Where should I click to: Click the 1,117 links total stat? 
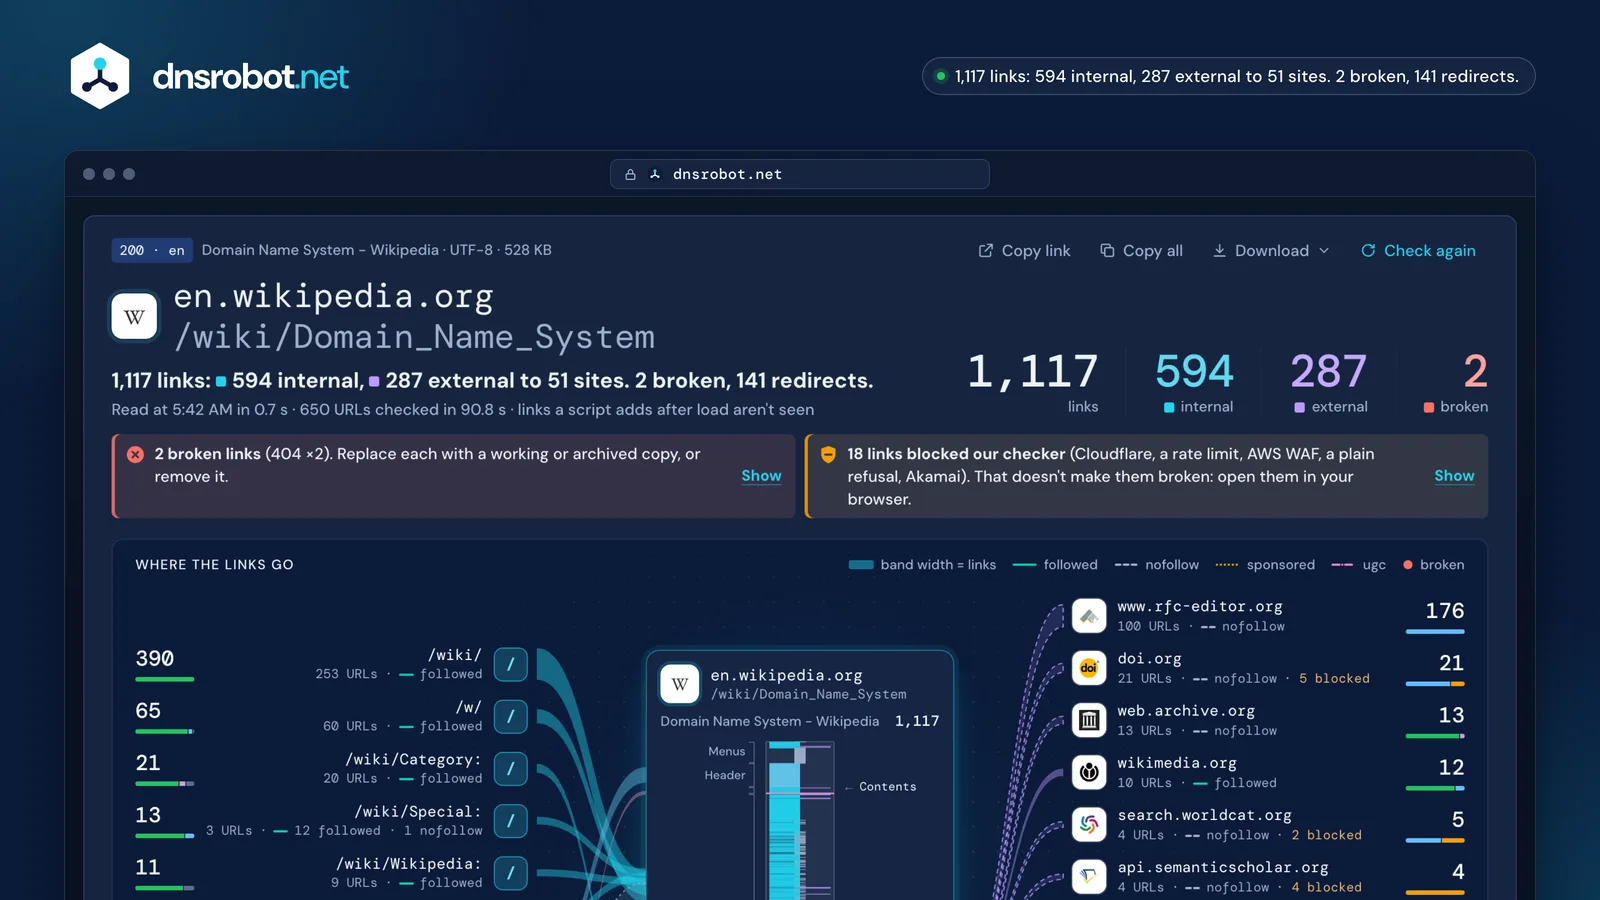(1033, 381)
